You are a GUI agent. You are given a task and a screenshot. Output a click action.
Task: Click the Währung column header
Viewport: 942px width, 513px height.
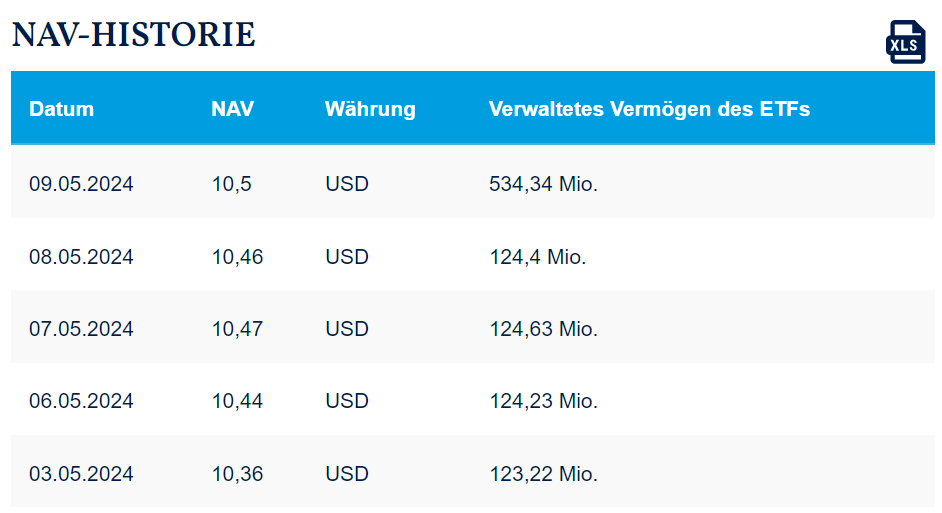(370, 109)
